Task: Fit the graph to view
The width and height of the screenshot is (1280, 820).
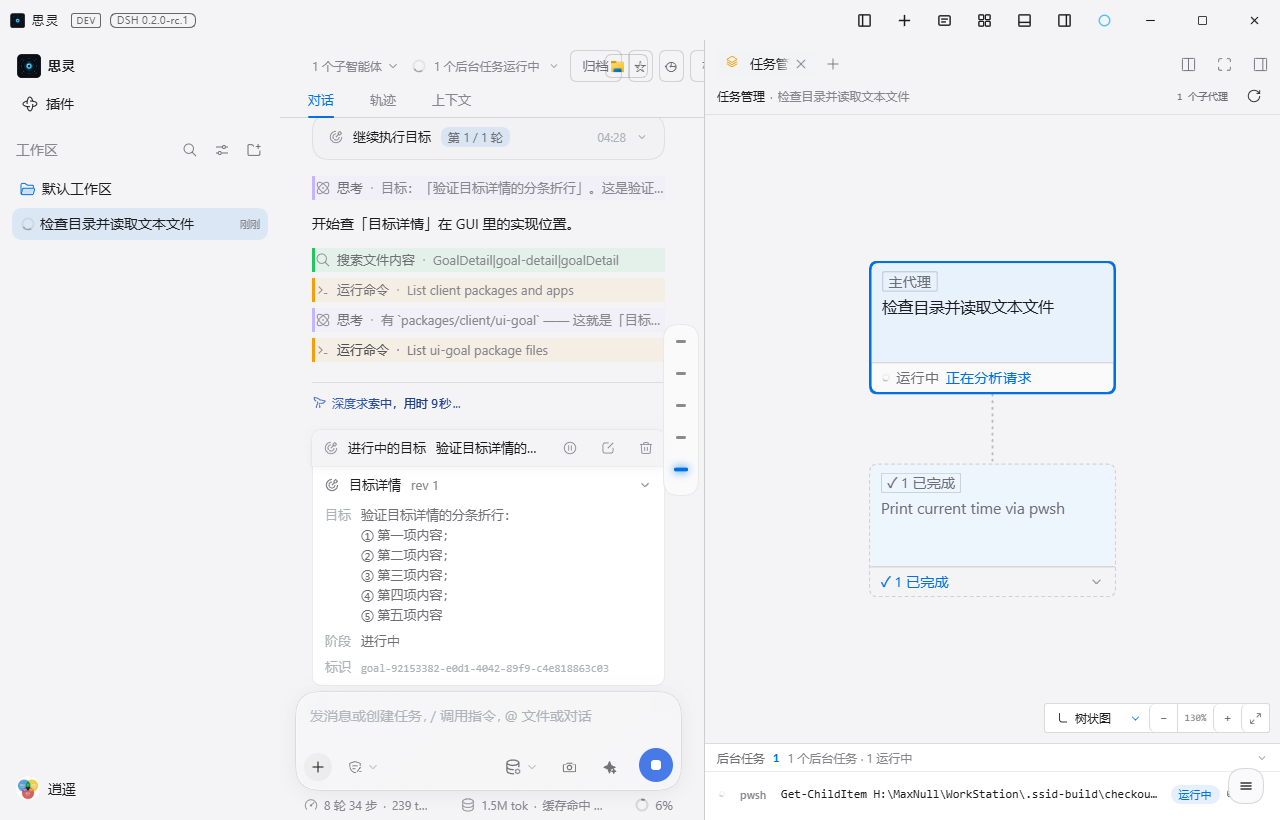Action: 1255,718
